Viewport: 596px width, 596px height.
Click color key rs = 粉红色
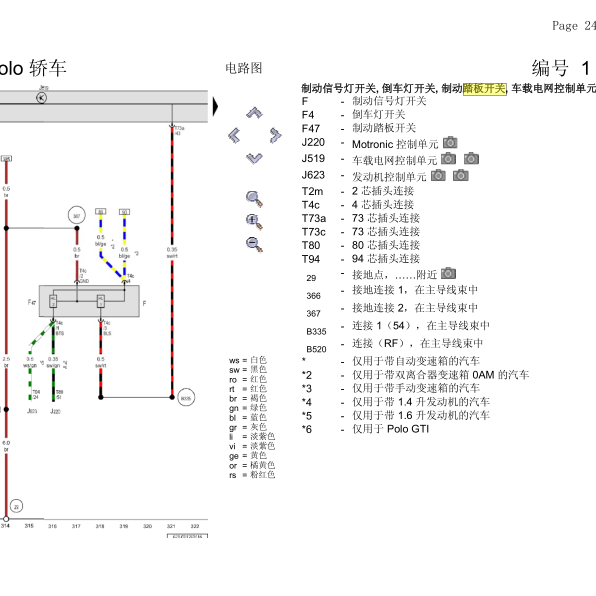click(x=252, y=475)
